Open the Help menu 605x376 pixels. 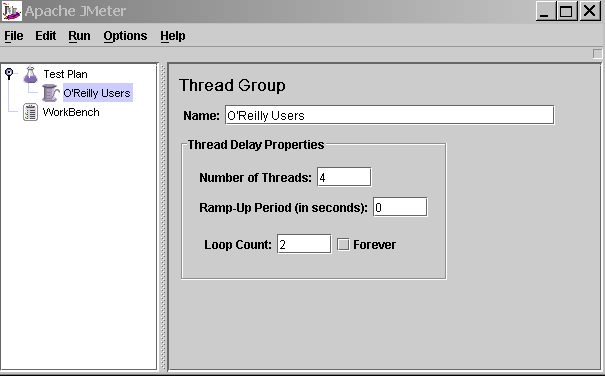tap(172, 36)
